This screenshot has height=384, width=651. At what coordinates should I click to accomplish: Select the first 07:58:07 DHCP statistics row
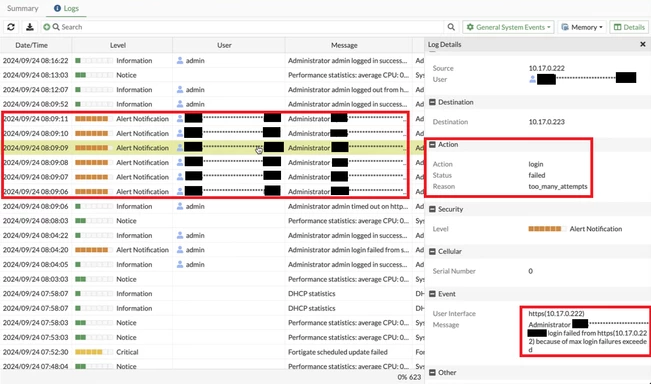[212, 294]
